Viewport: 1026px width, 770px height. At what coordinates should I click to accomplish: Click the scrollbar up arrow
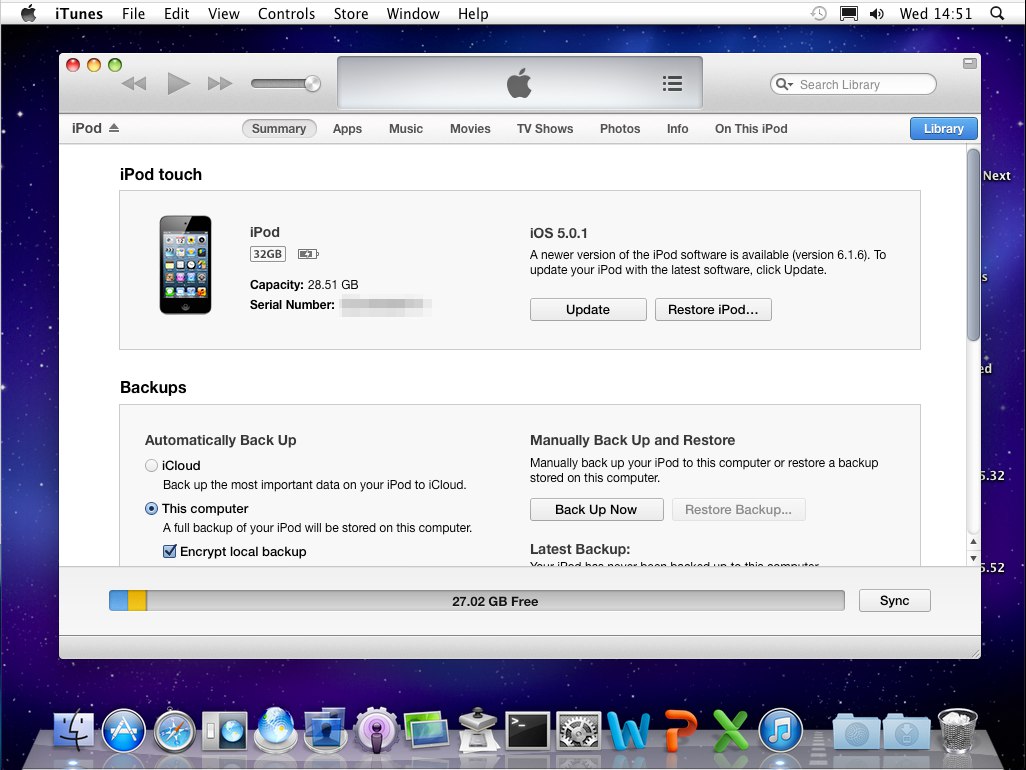pos(973,542)
